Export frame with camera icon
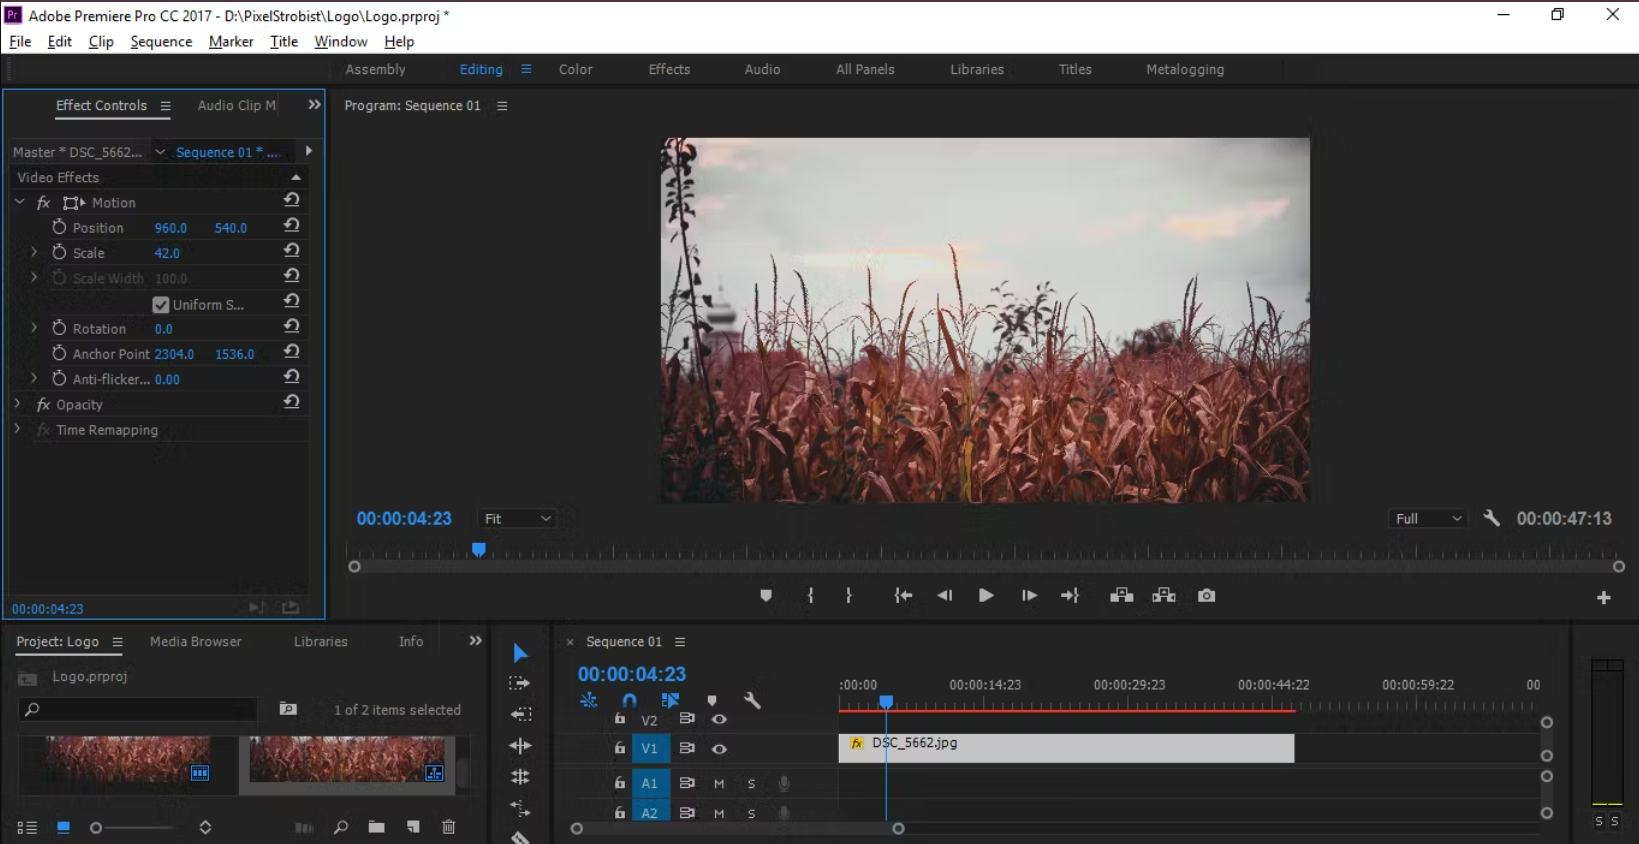The image size is (1639, 844). [x=1207, y=596]
